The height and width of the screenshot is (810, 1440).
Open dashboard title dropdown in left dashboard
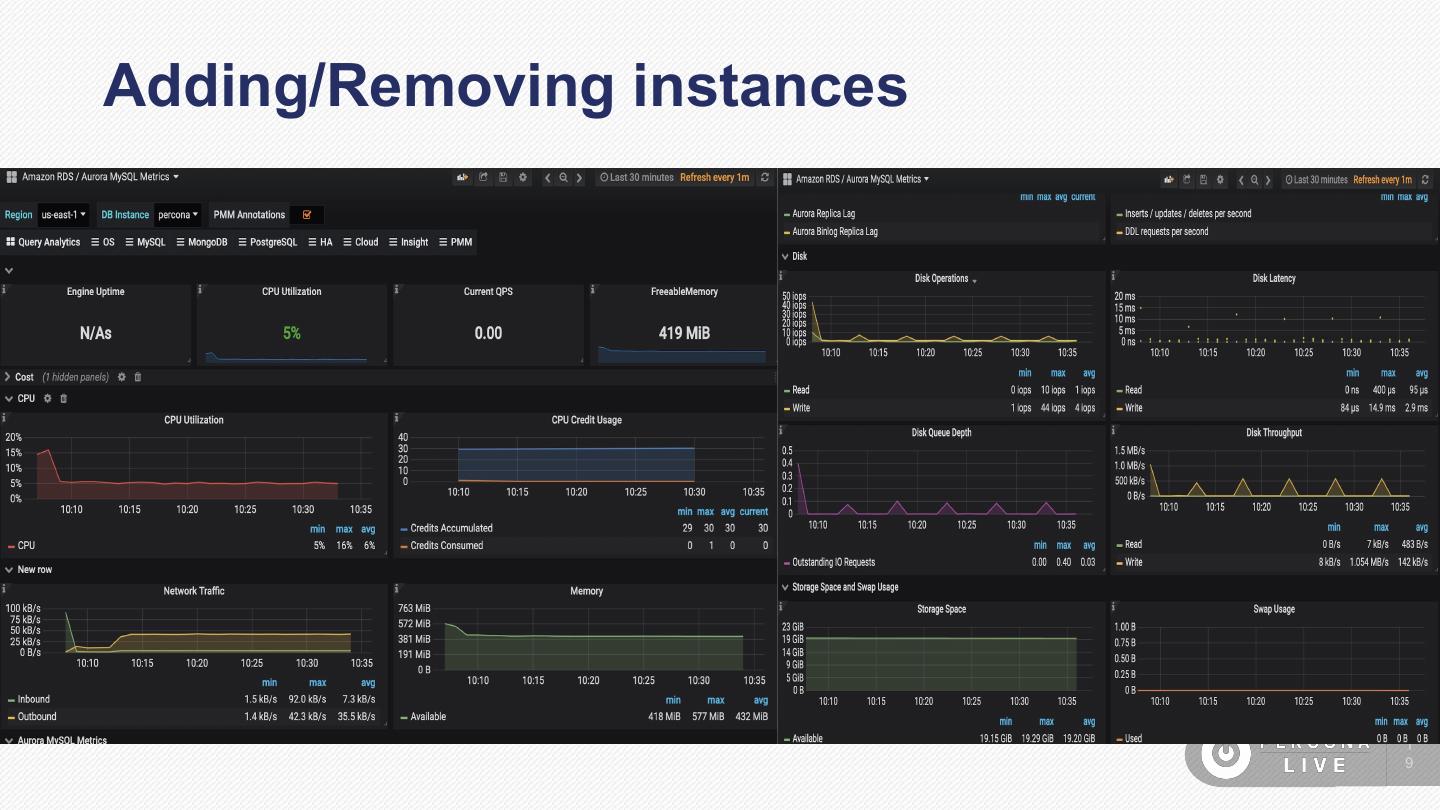coord(100,177)
